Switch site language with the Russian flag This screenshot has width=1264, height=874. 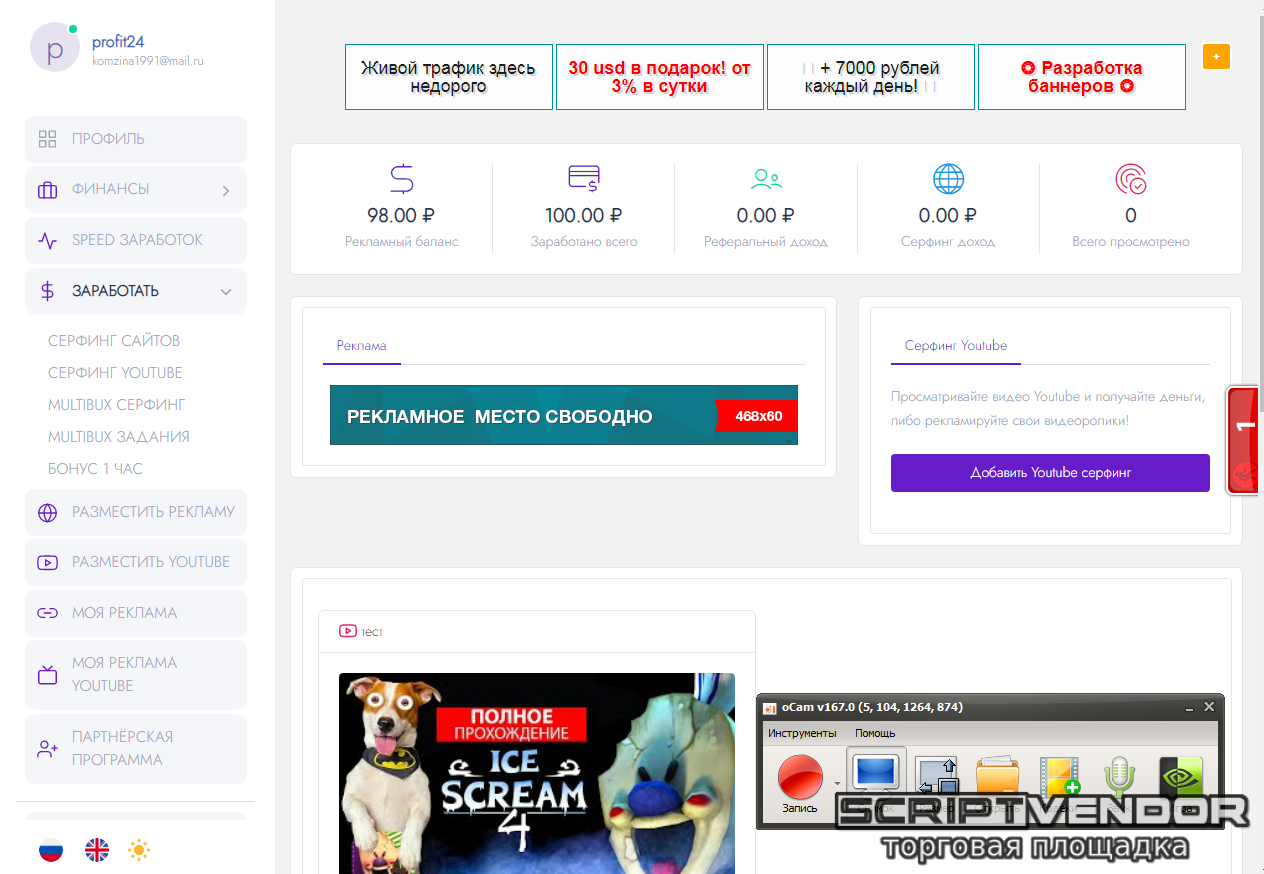click(x=51, y=850)
